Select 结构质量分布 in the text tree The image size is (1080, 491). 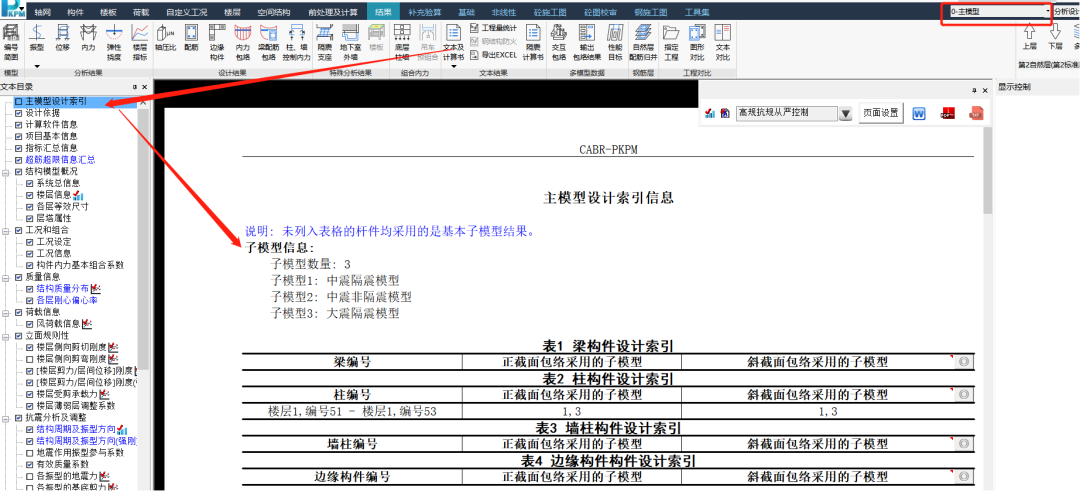point(64,289)
